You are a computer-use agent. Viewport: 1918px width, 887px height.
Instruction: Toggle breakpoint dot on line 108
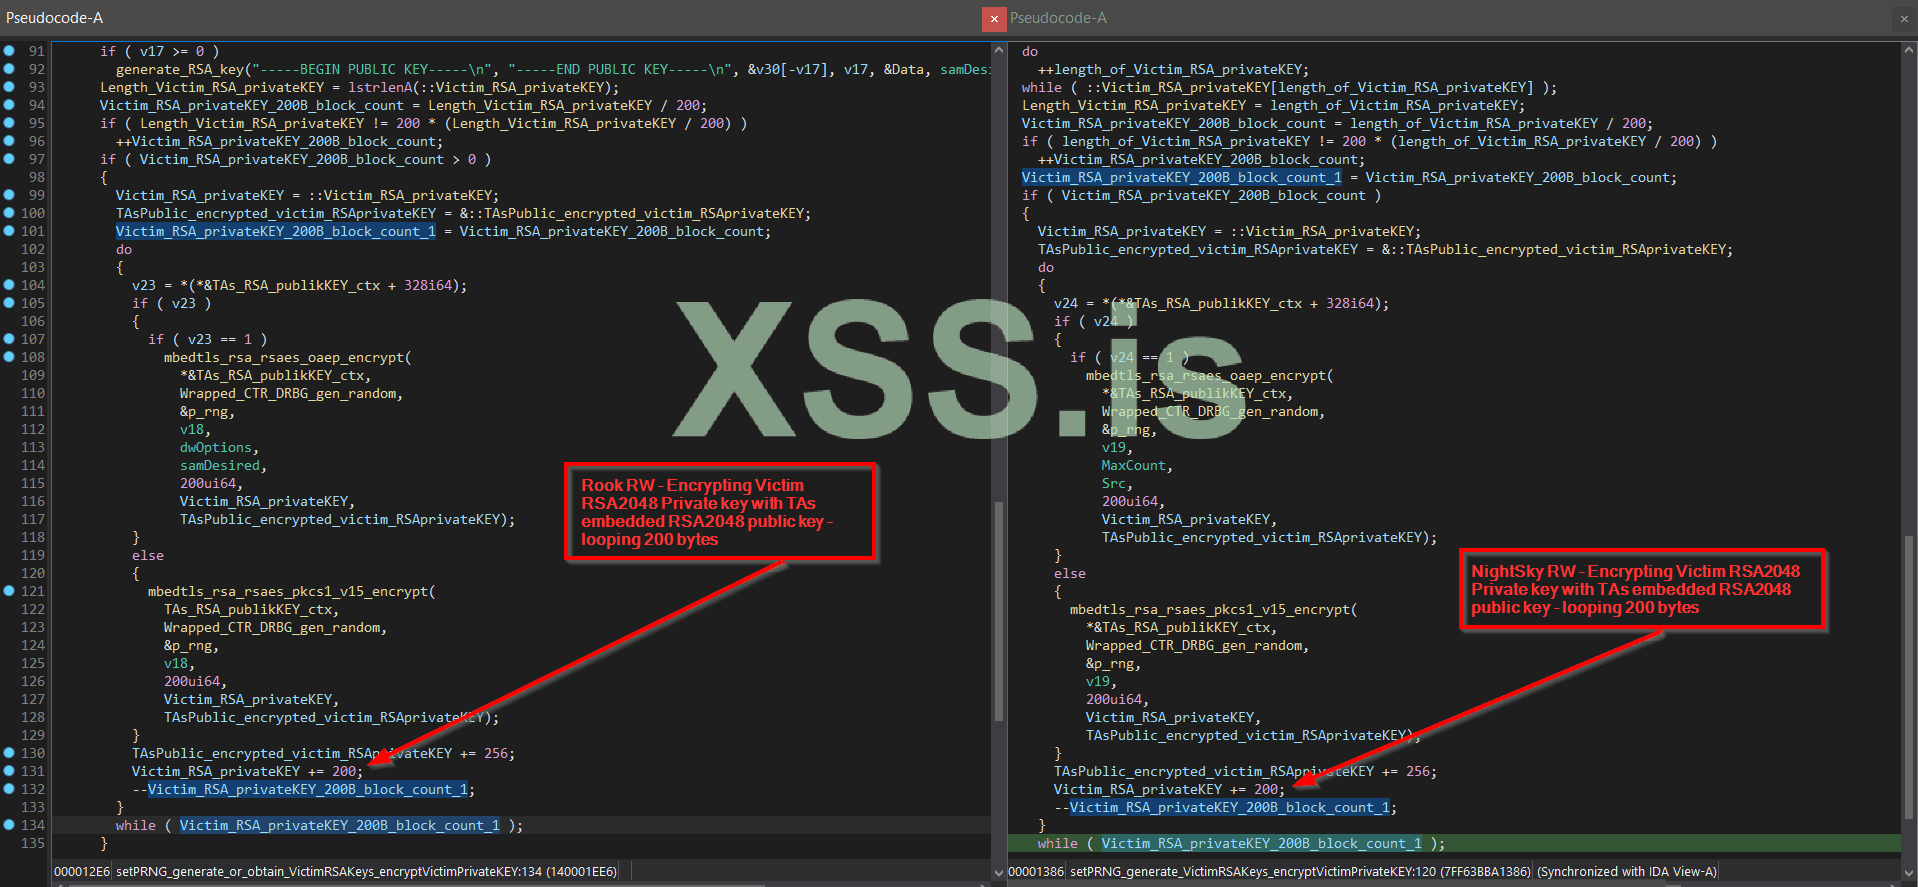(9, 357)
